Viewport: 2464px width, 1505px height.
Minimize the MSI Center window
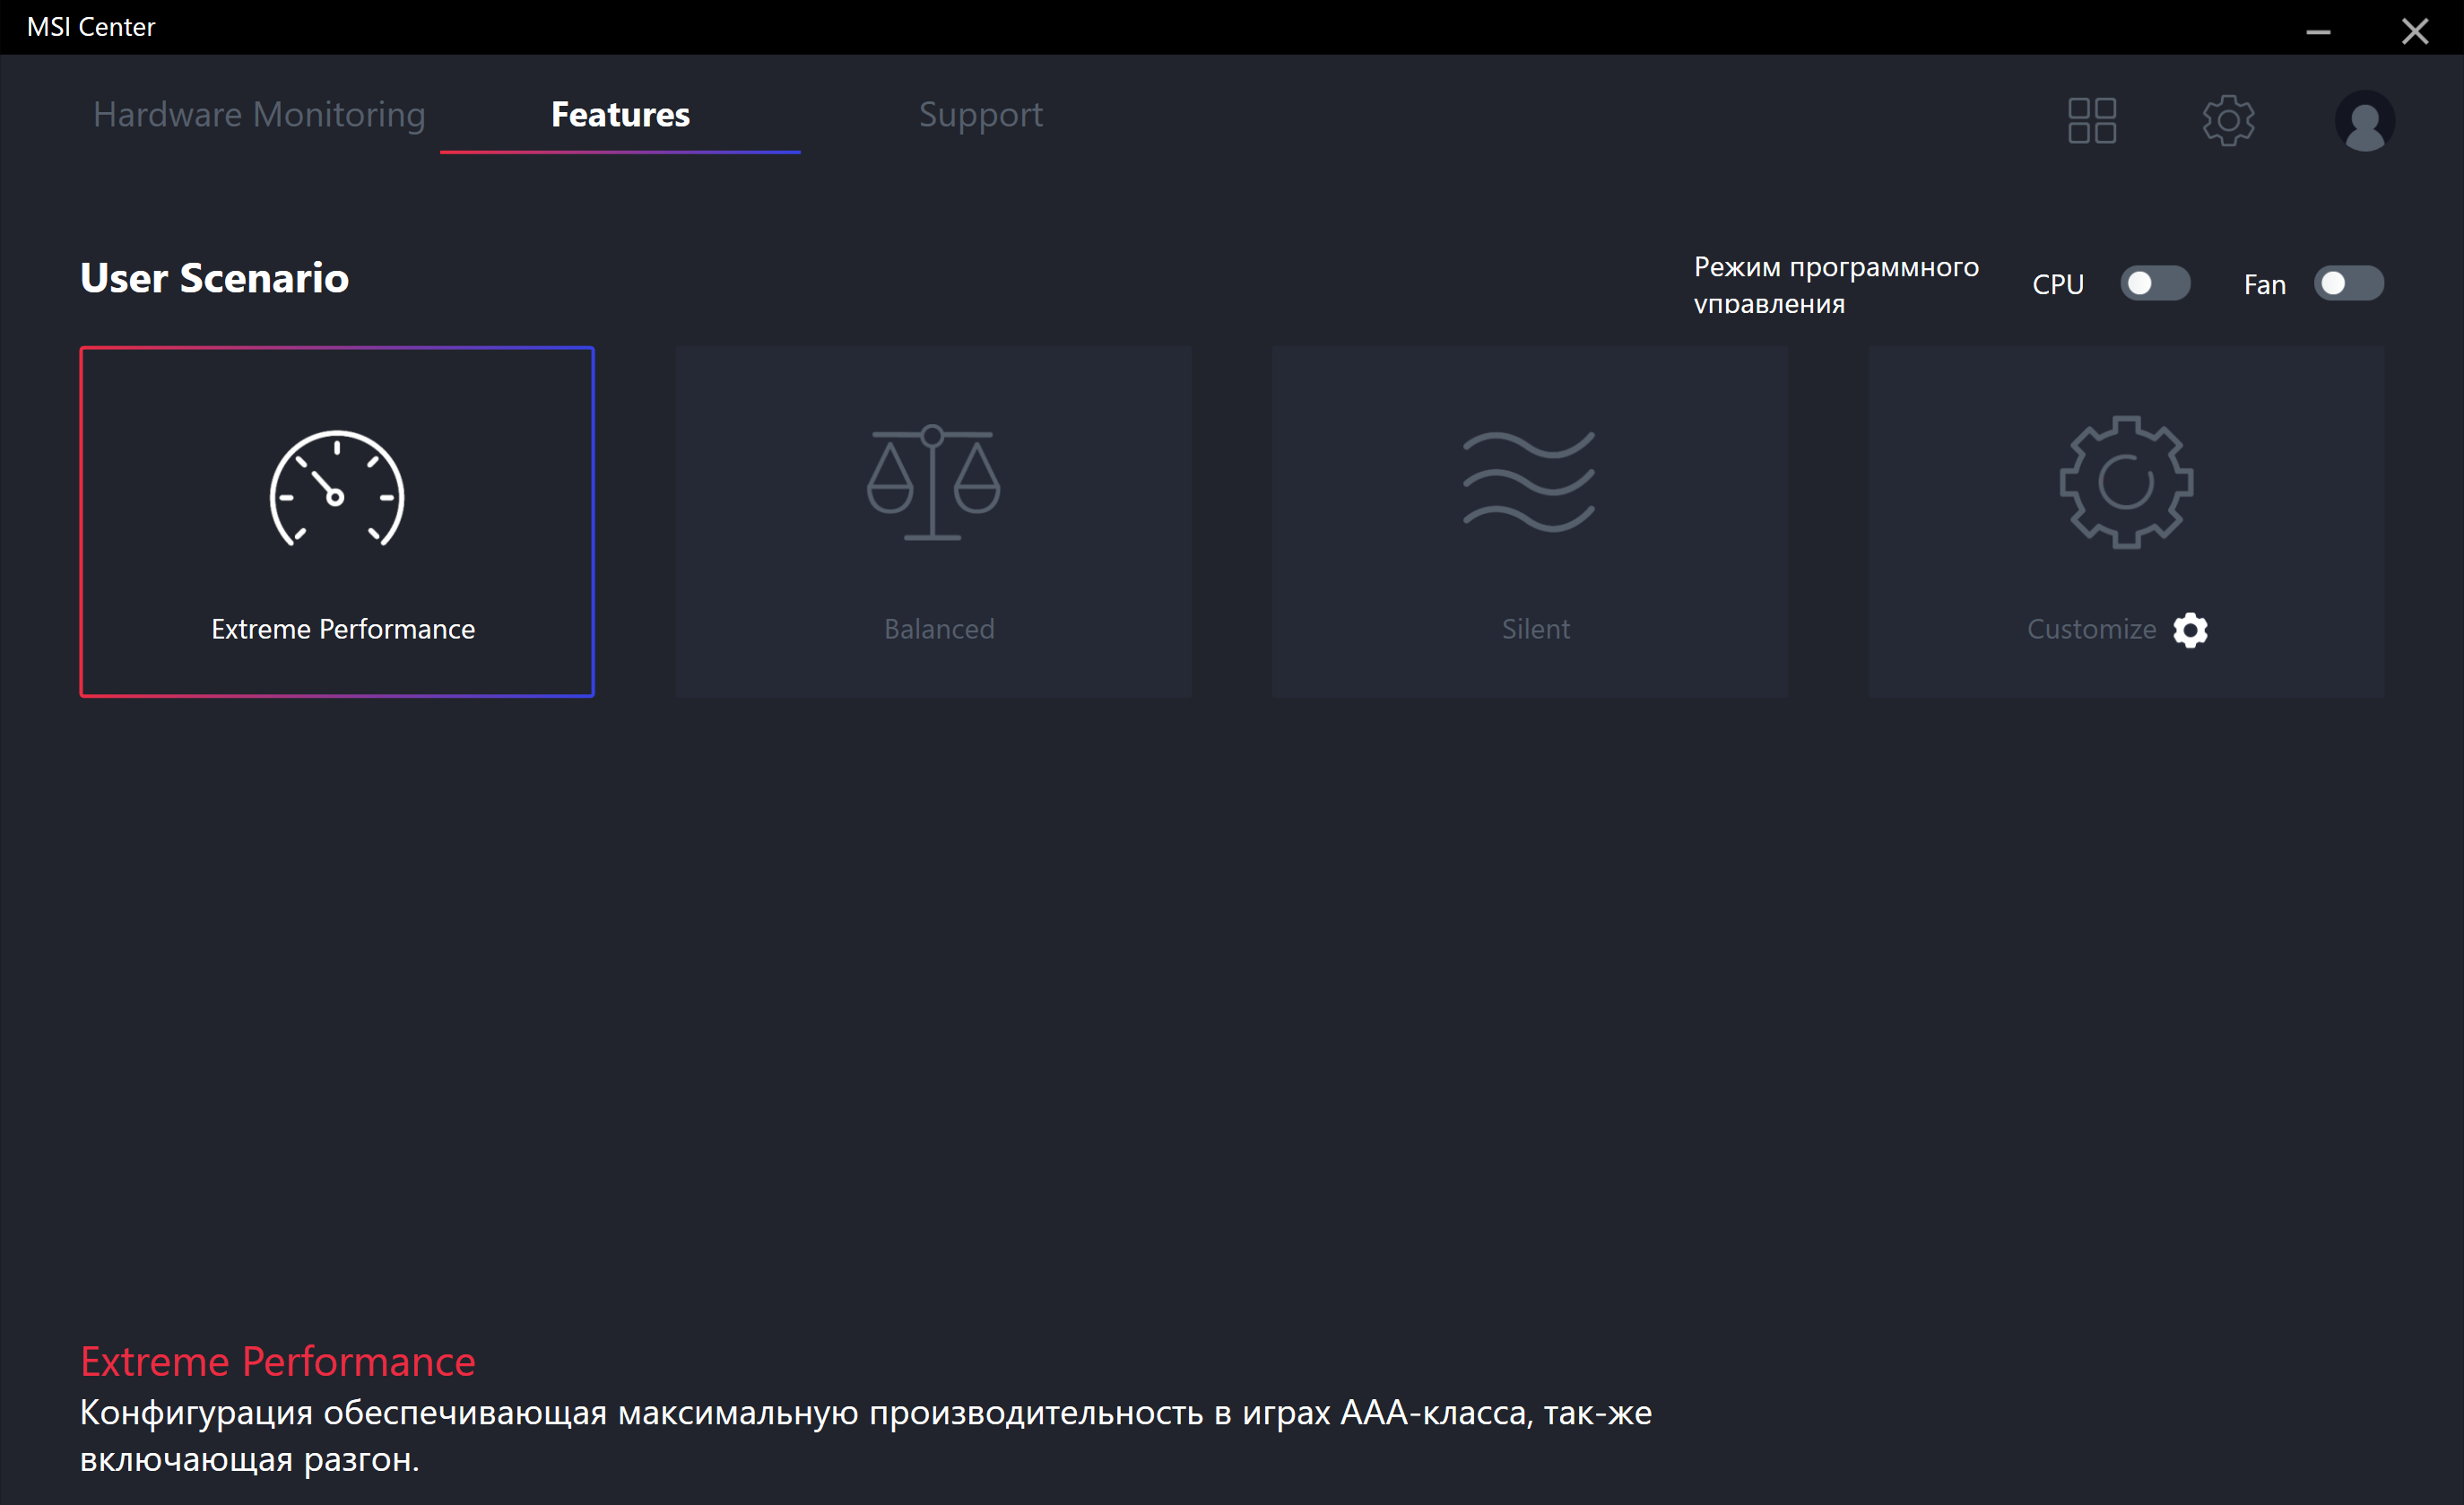[2318, 31]
